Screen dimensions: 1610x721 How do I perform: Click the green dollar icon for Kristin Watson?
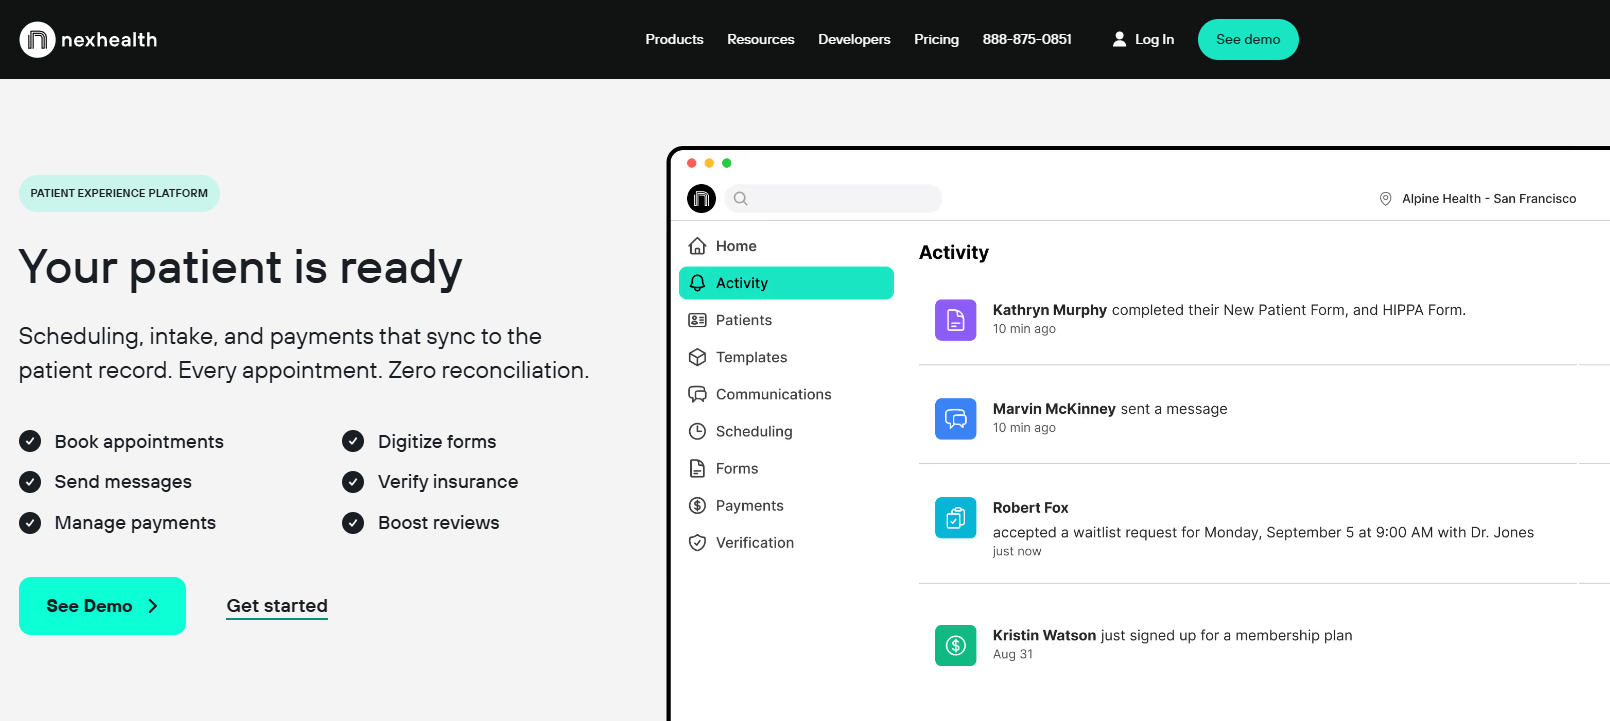956,645
